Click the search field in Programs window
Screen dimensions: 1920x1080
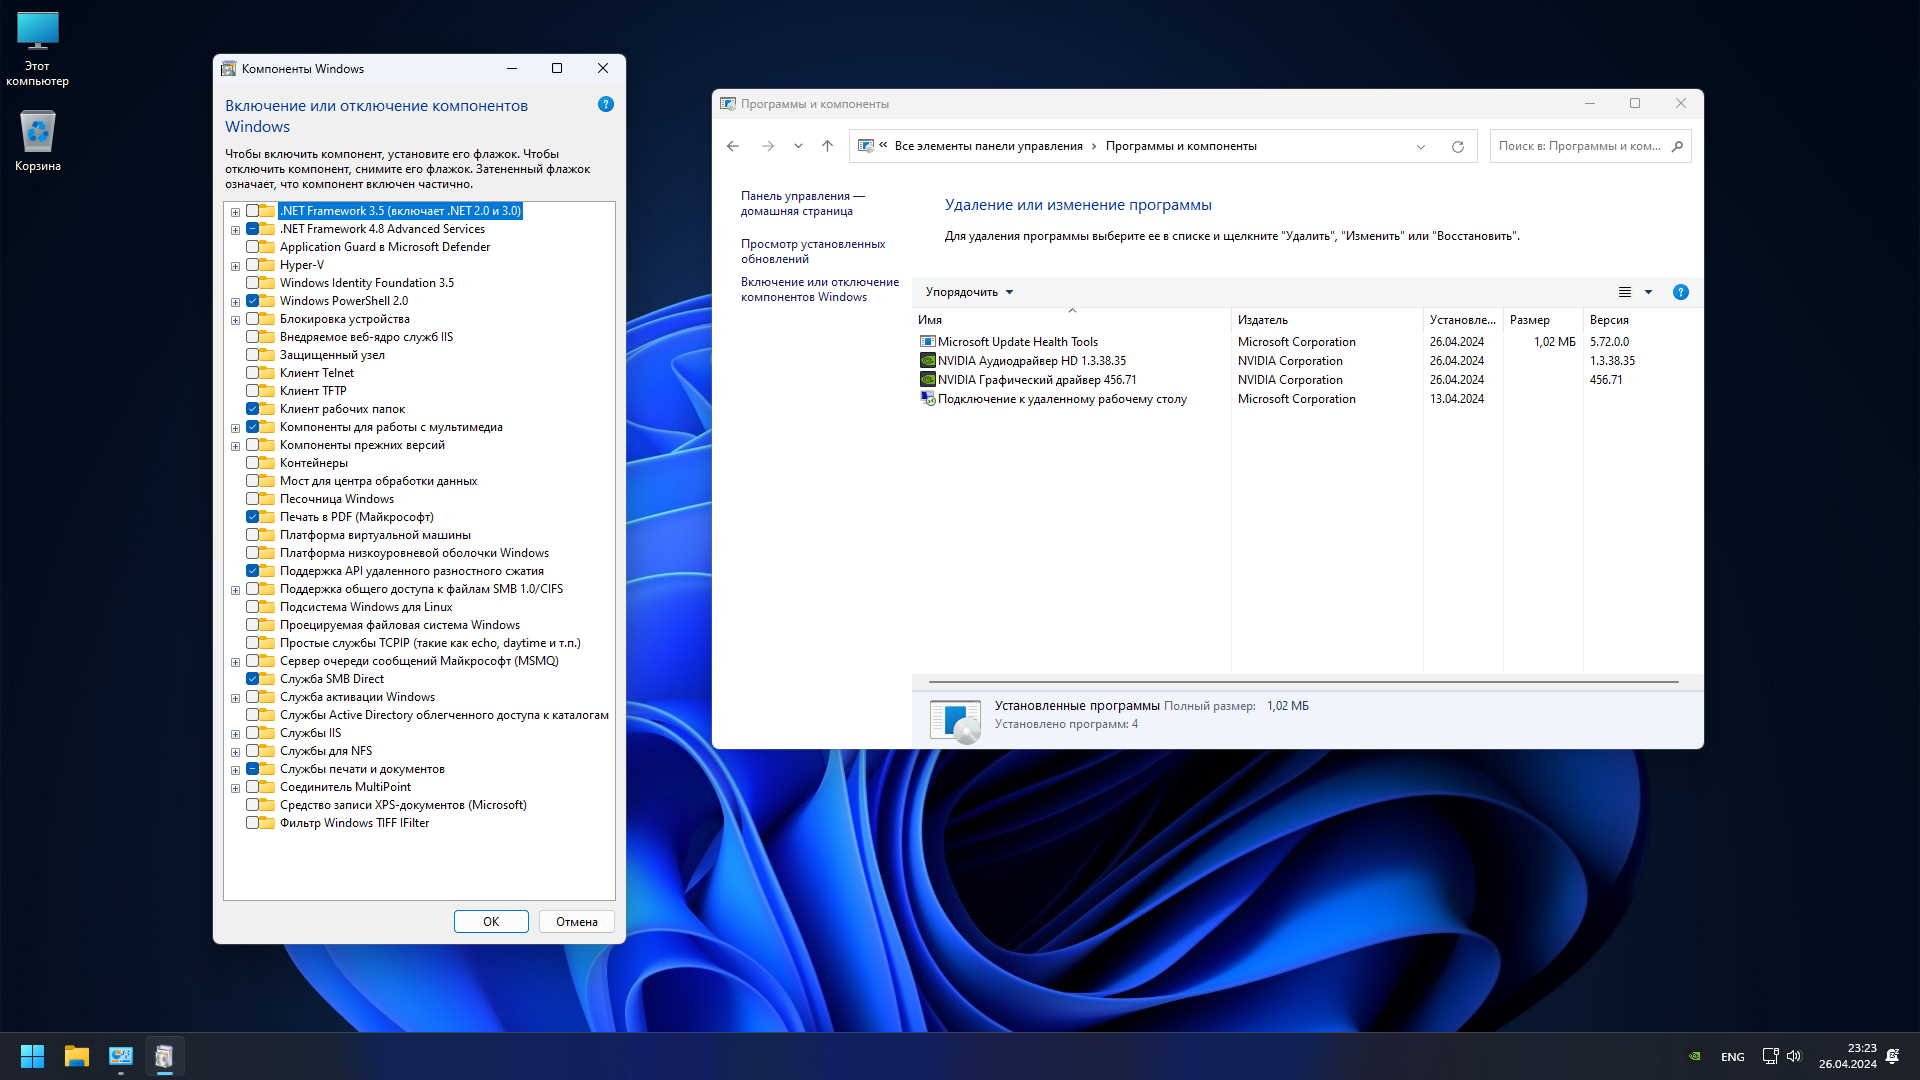click(x=1579, y=146)
